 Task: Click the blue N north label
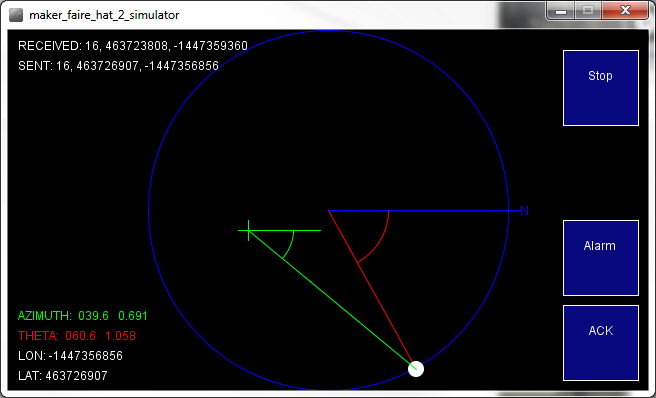(x=525, y=211)
